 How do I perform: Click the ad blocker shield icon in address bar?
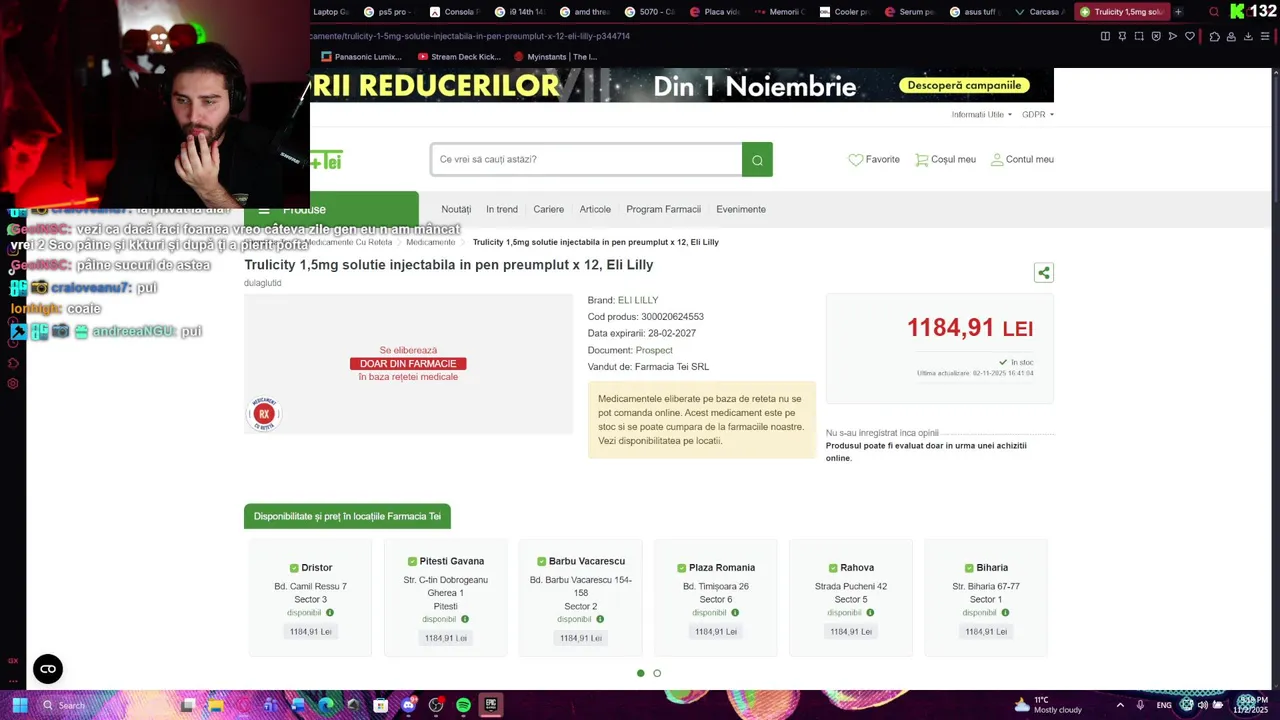coord(1156,36)
